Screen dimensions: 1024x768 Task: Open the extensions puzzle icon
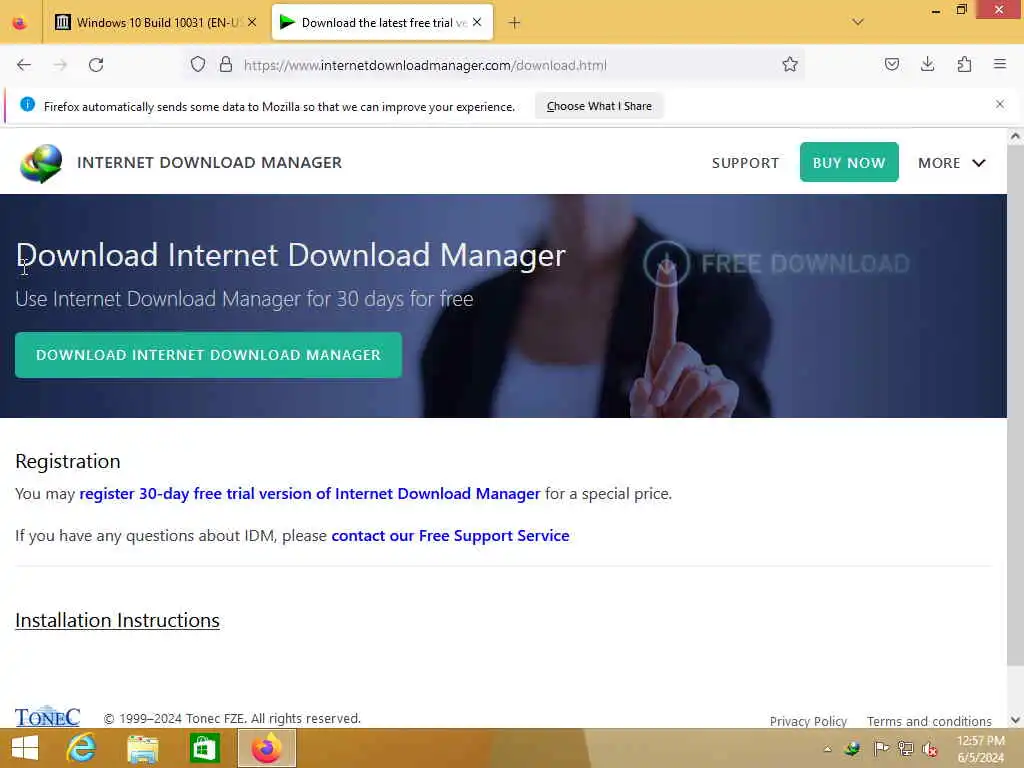(964, 65)
